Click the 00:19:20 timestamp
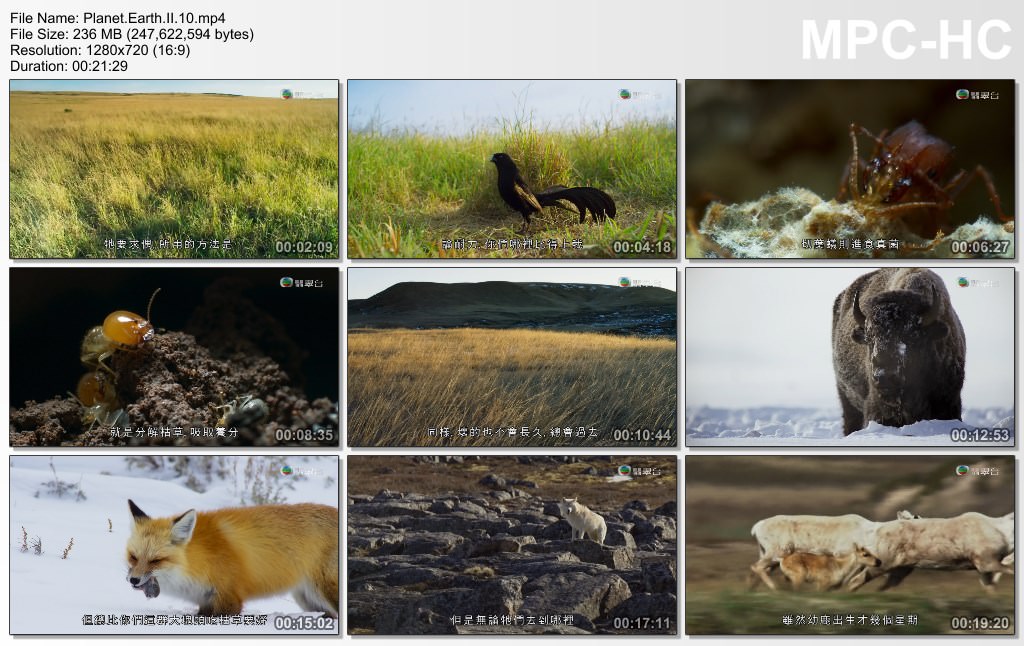The image size is (1024, 646). coord(980,623)
